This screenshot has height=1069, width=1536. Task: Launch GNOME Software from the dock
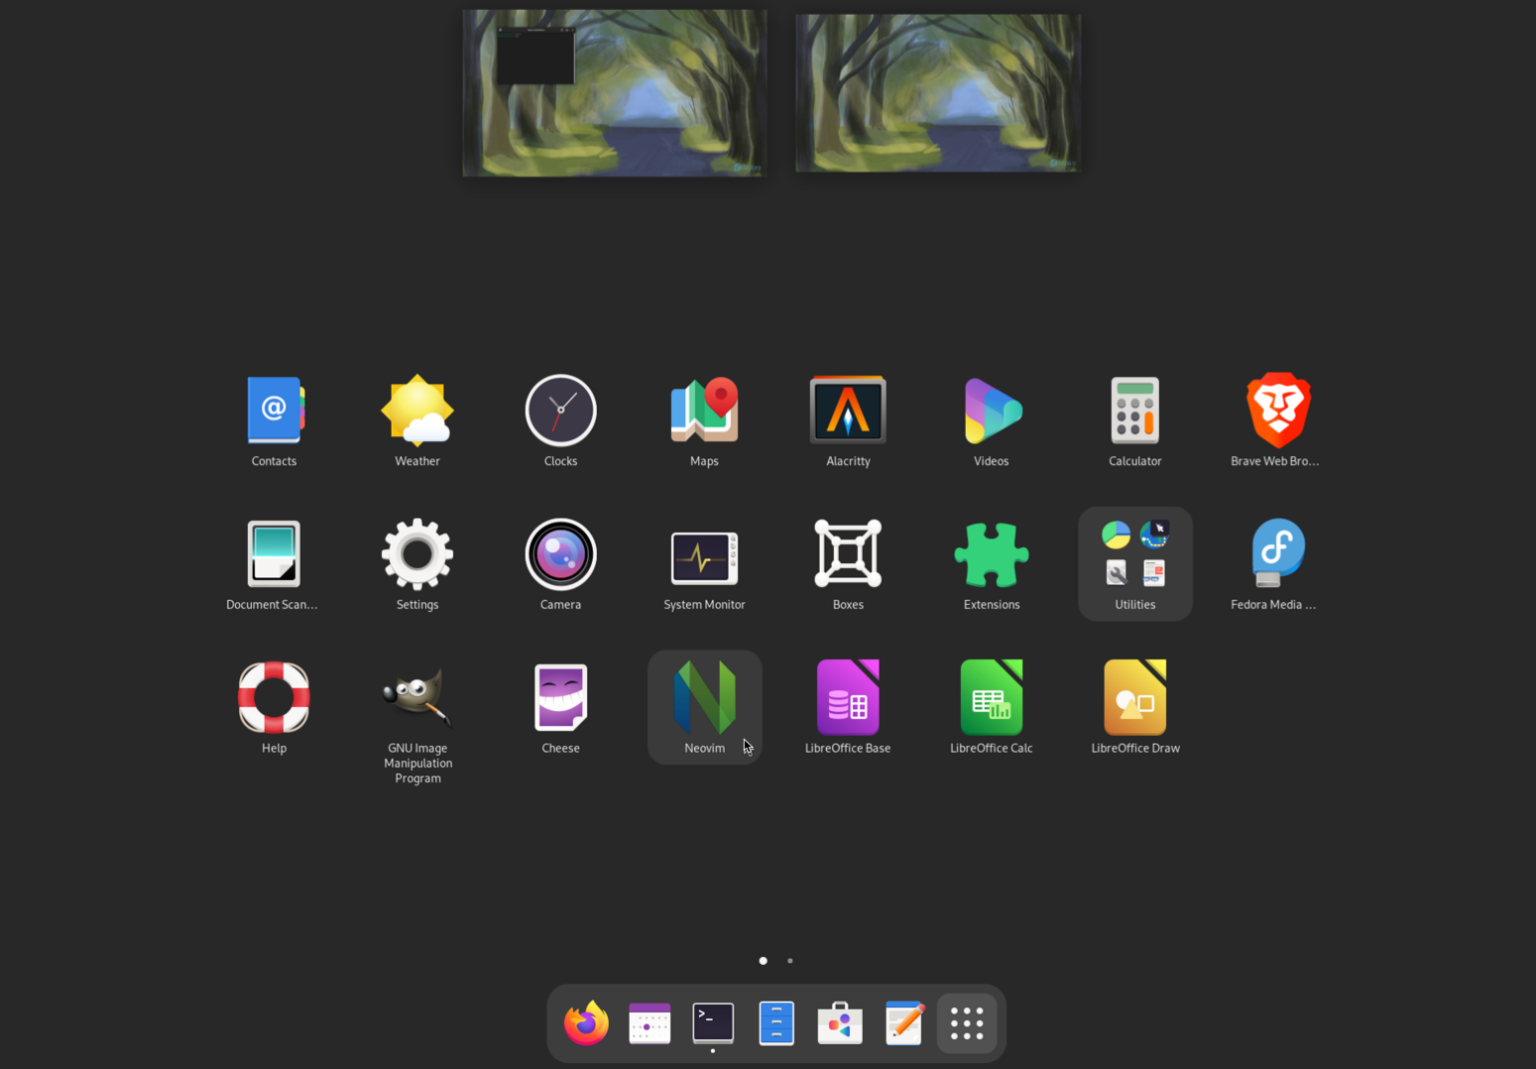tap(840, 1022)
